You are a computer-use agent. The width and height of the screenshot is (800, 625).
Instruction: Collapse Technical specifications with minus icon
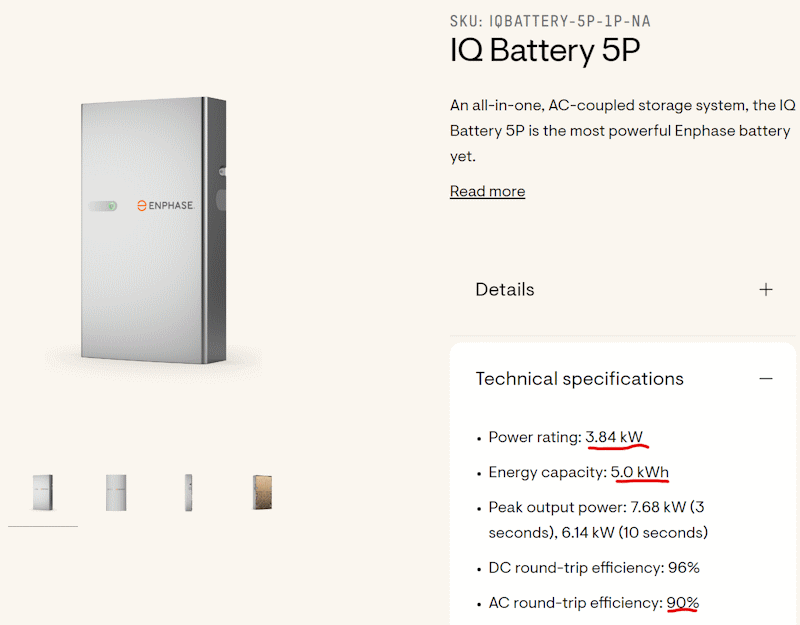[x=765, y=379]
